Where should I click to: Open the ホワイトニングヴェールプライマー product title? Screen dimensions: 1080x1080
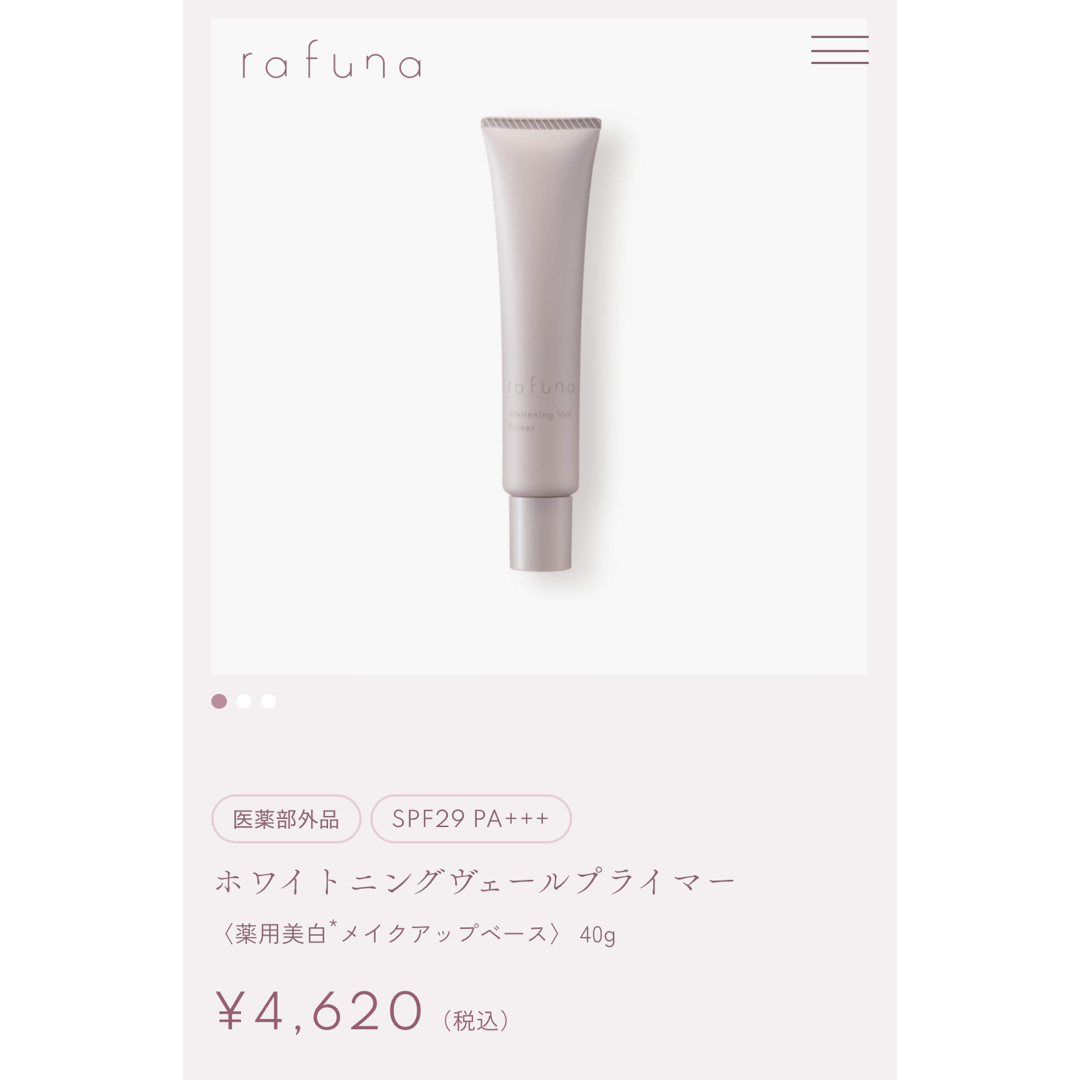coord(475,882)
